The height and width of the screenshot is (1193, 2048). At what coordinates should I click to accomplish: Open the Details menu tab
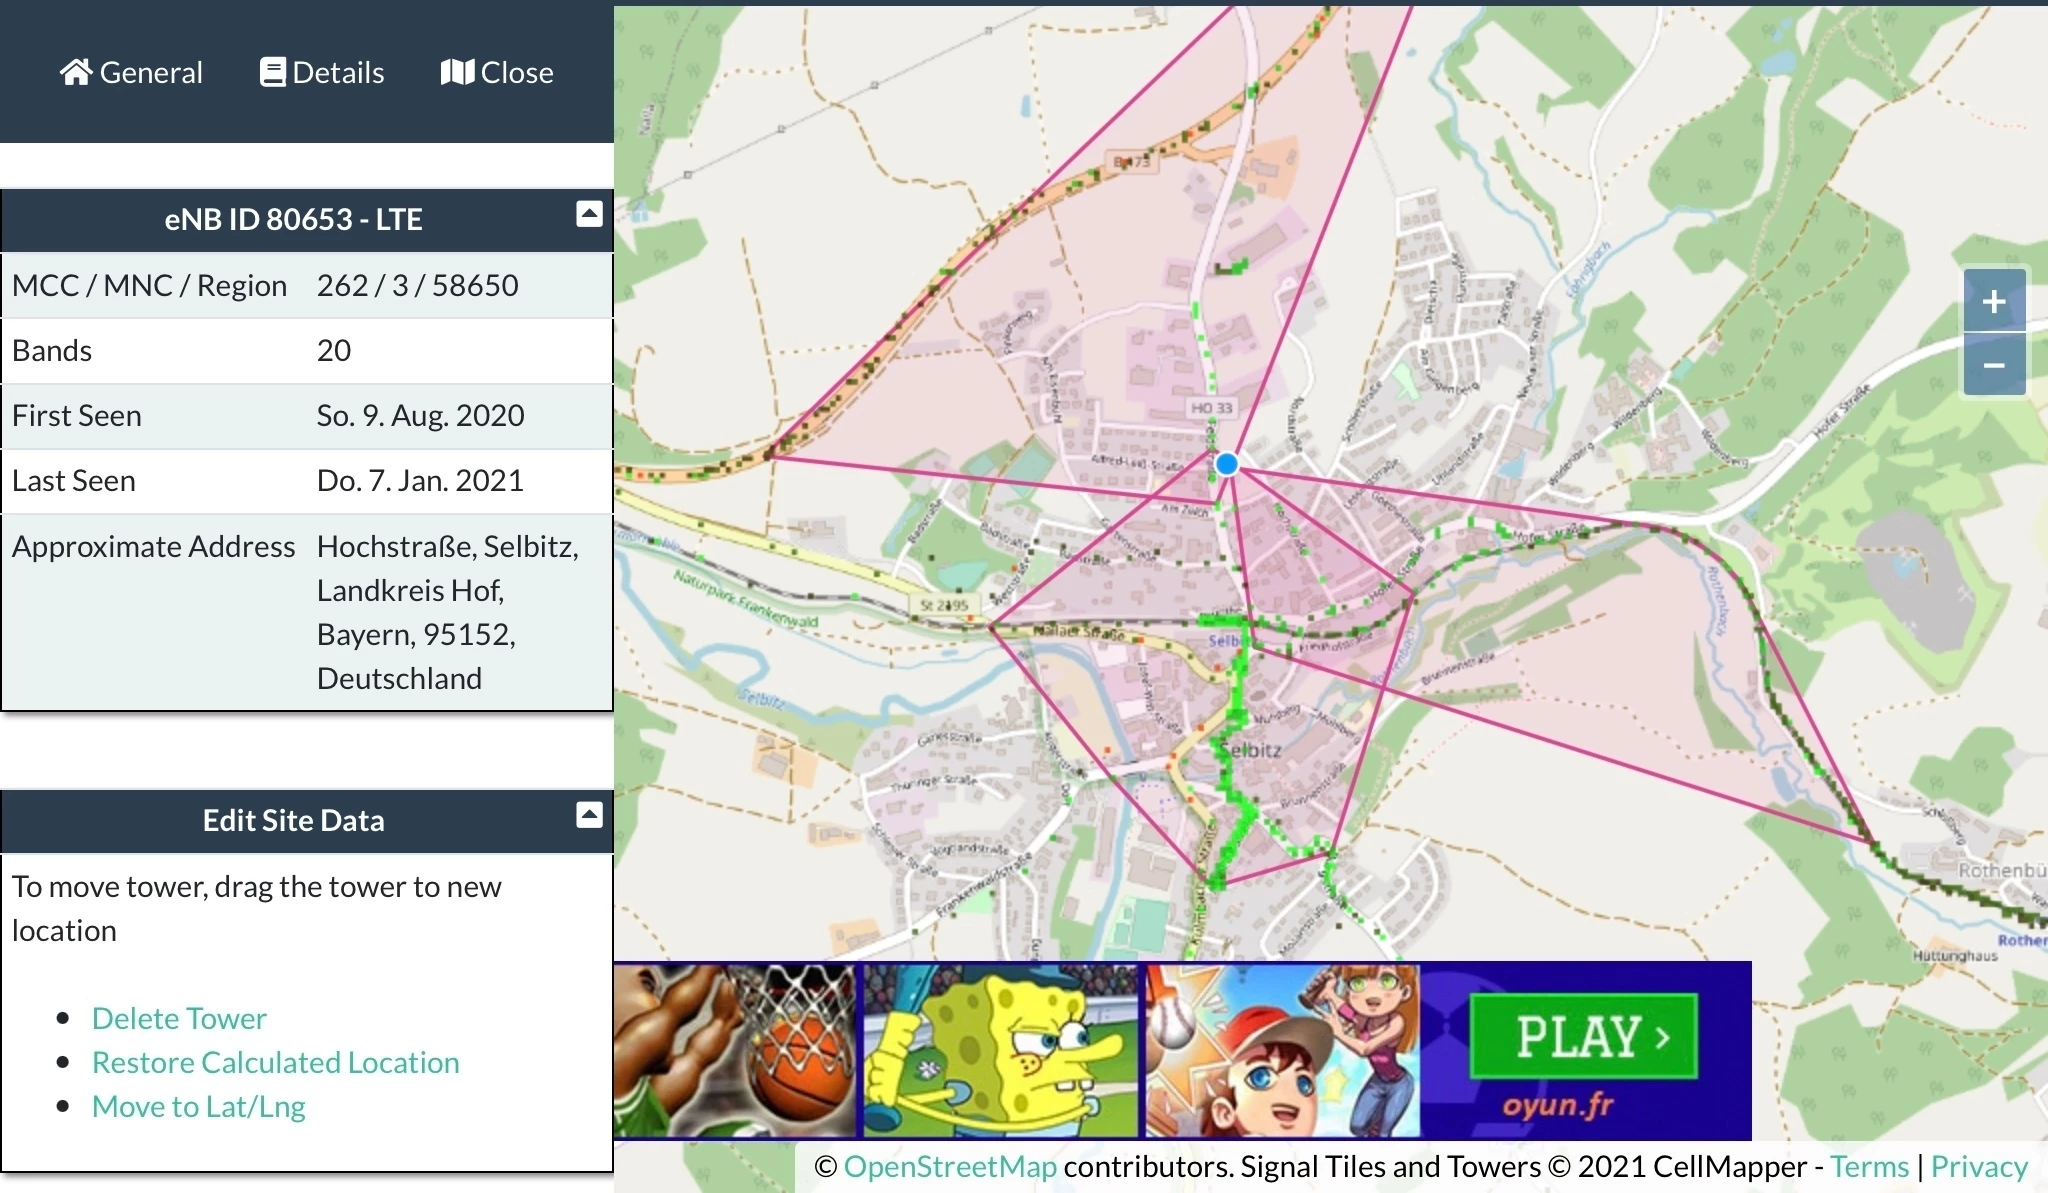point(338,72)
